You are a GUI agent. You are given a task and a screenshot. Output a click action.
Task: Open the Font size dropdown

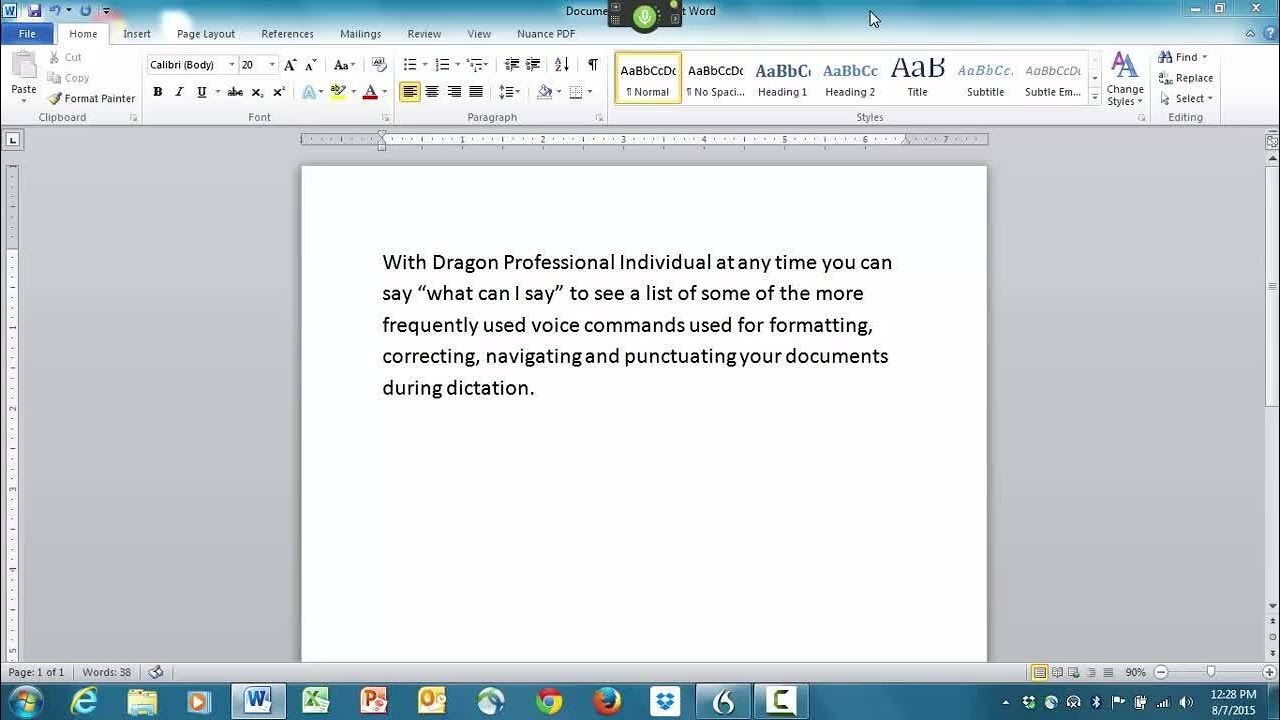(x=272, y=65)
